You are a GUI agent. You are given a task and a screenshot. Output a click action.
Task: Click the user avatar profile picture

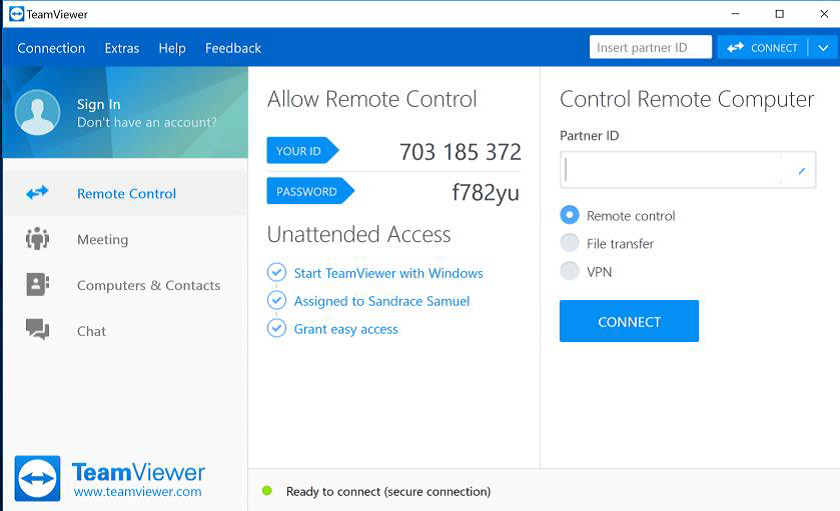pos(38,112)
